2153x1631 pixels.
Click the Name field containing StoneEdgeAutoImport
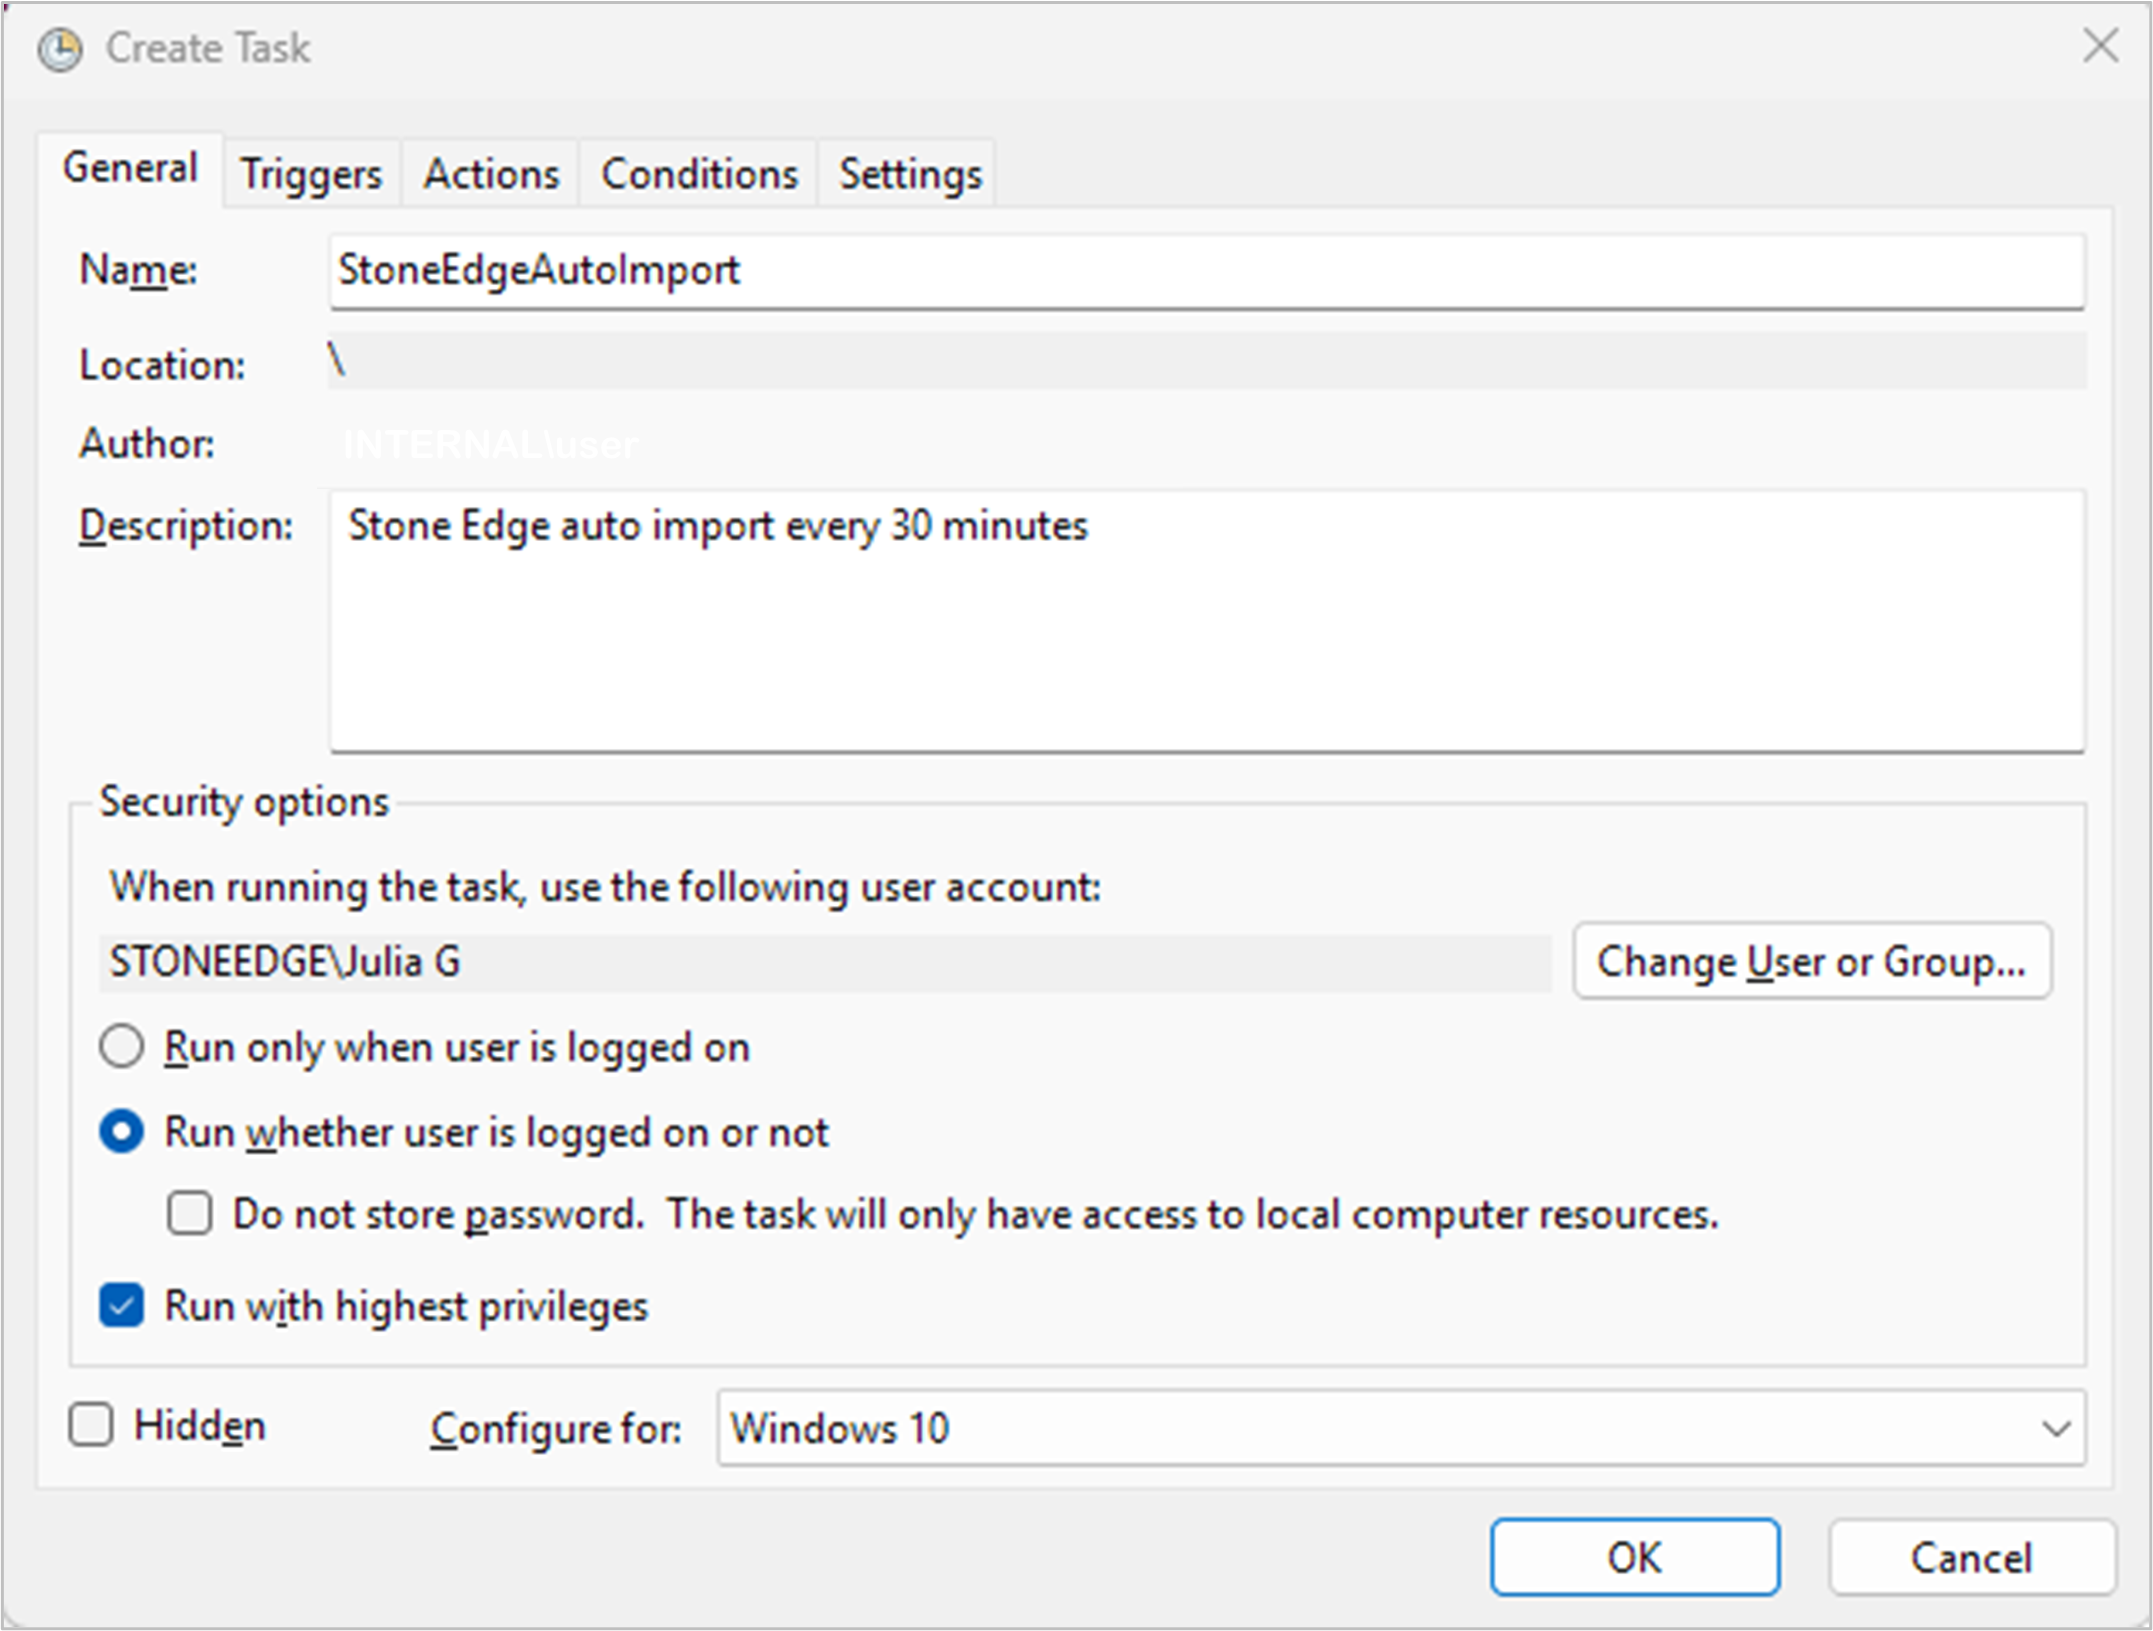1207,271
